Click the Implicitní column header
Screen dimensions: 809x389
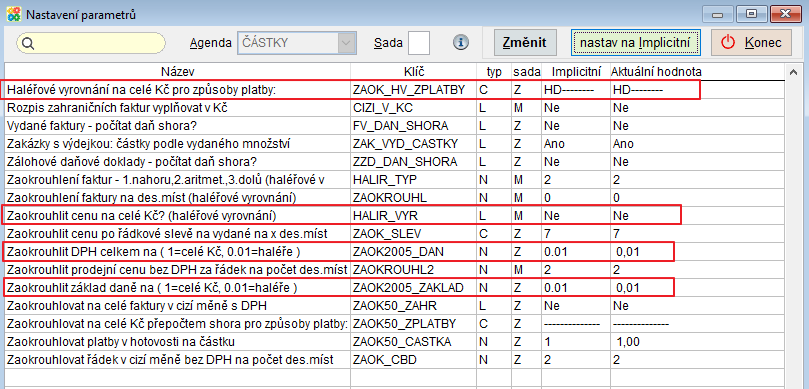[x=576, y=71]
